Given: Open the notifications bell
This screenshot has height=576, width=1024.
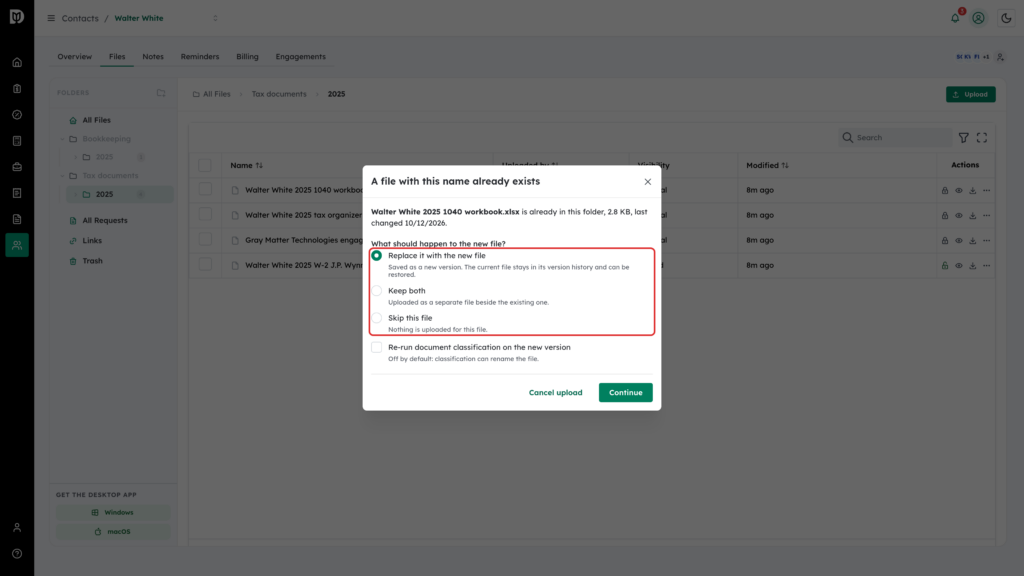Looking at the screenshot, I should (x=955, y=18).
